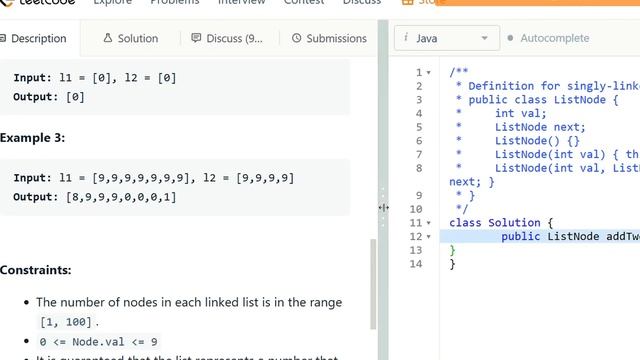
Task: Click the Solution flask icon
Action: pos(108,38)
